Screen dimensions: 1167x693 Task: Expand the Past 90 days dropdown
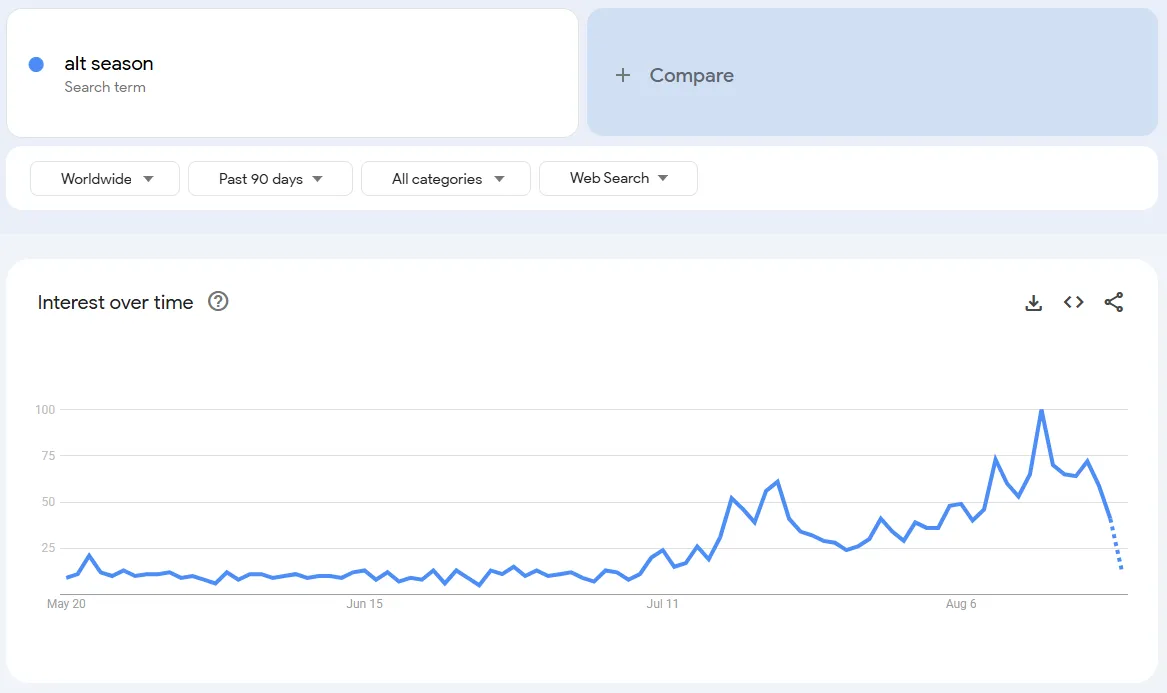pyautogui.click(x=270, y=179)
